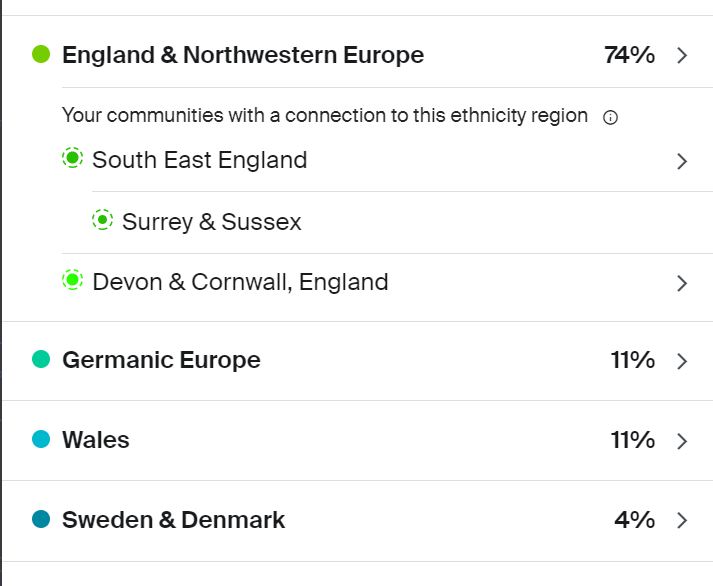
Task: Expand Sweden & Denmark chevron arrow
Action: (682, 520)
